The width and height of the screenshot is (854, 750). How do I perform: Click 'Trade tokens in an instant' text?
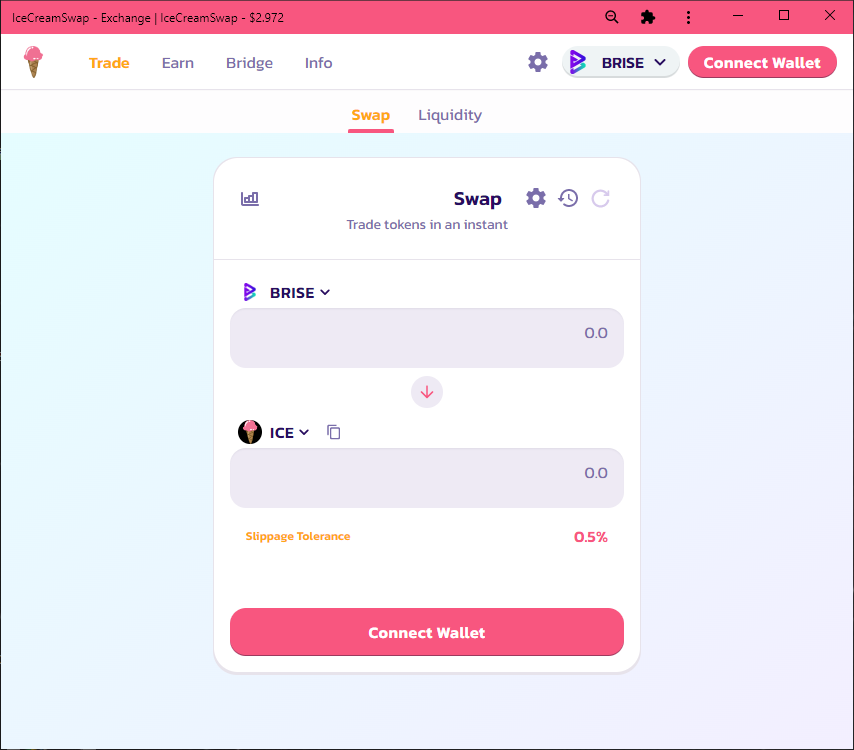click(x=427, y=224)
